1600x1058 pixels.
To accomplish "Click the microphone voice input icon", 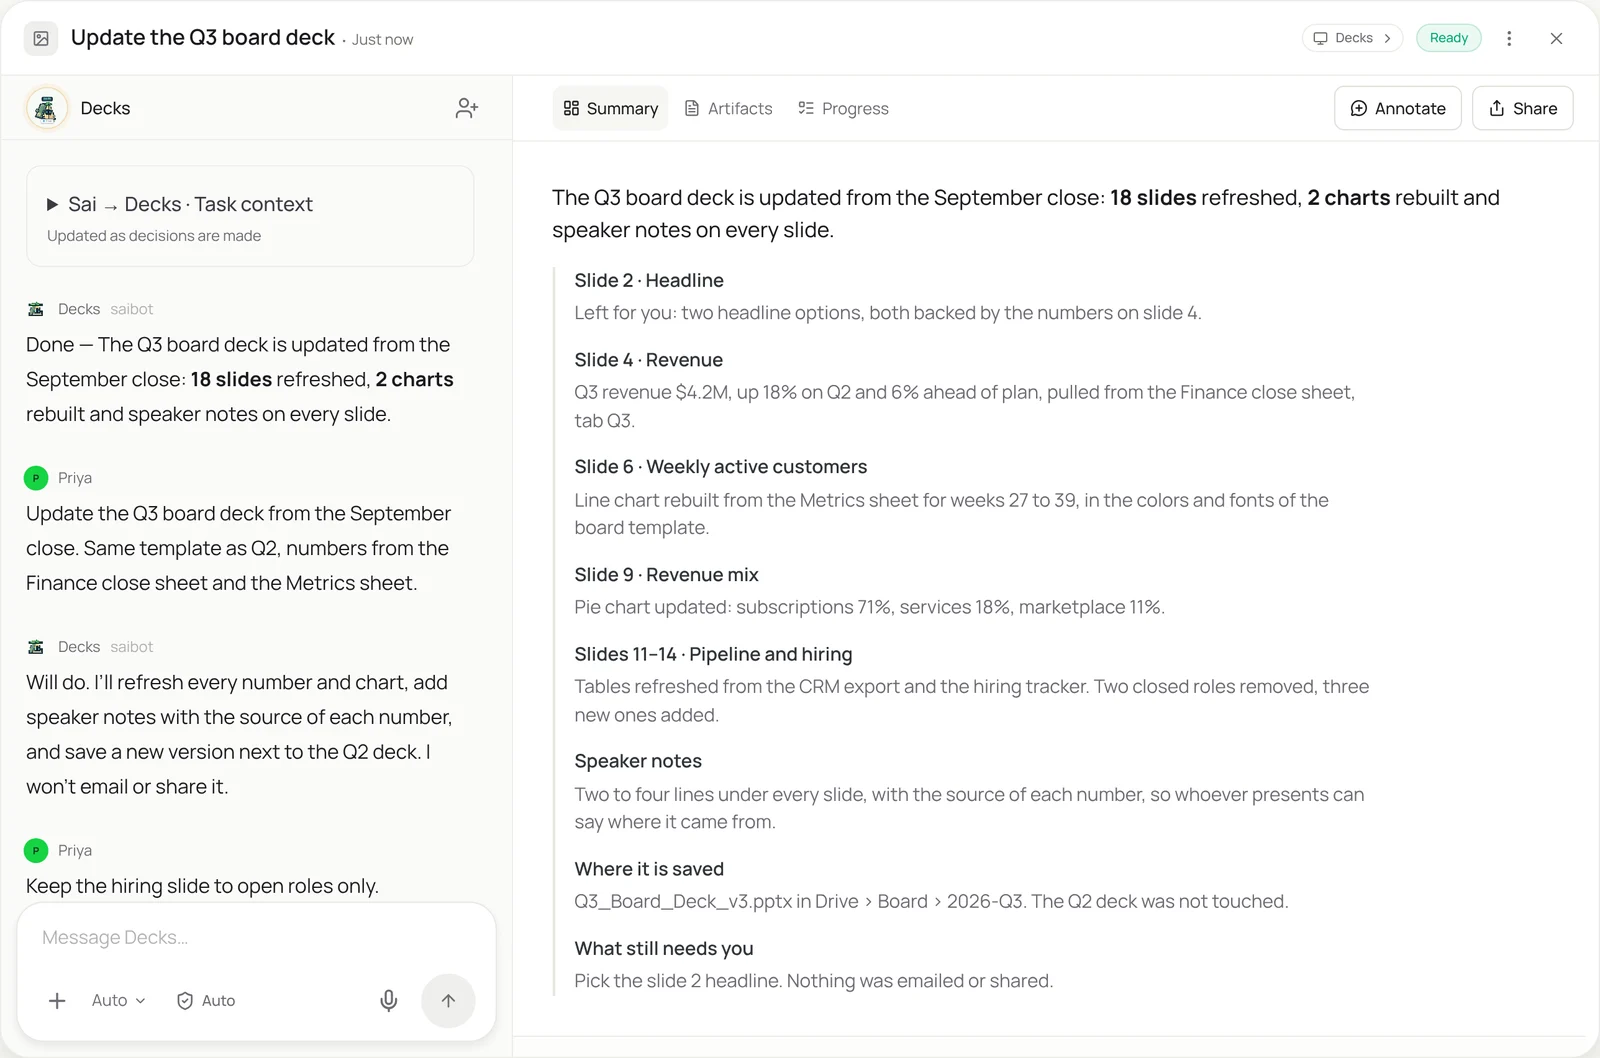I will point(389,1000).
